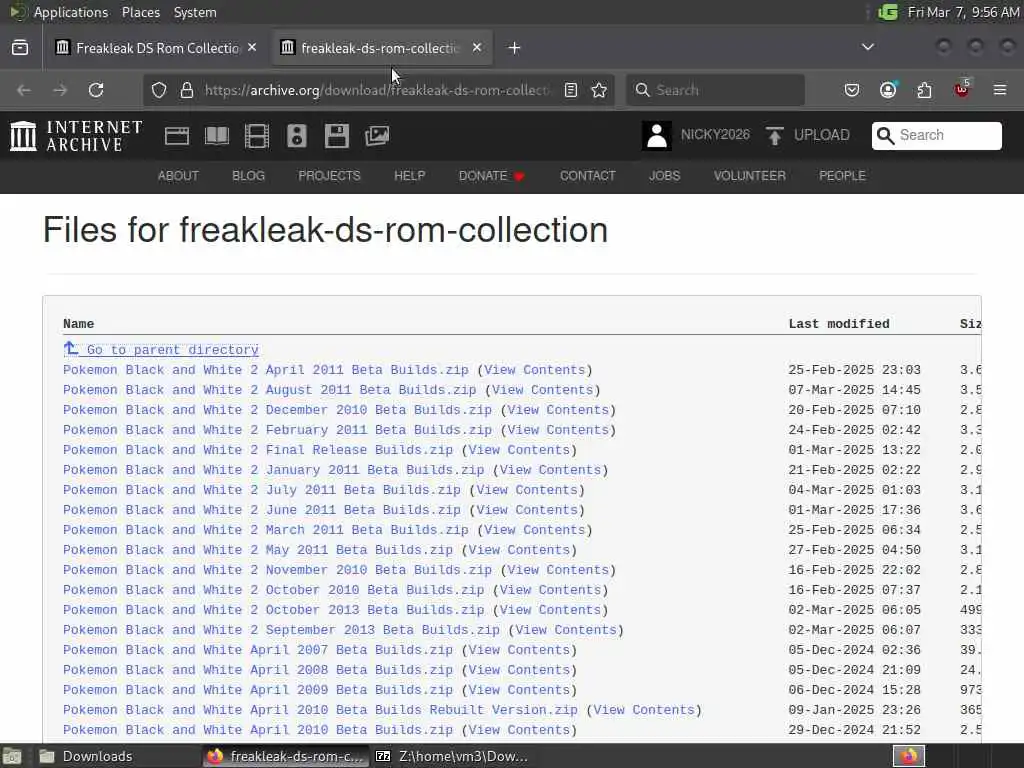
Task: Open the Firefox account icon
Action: 888,89
